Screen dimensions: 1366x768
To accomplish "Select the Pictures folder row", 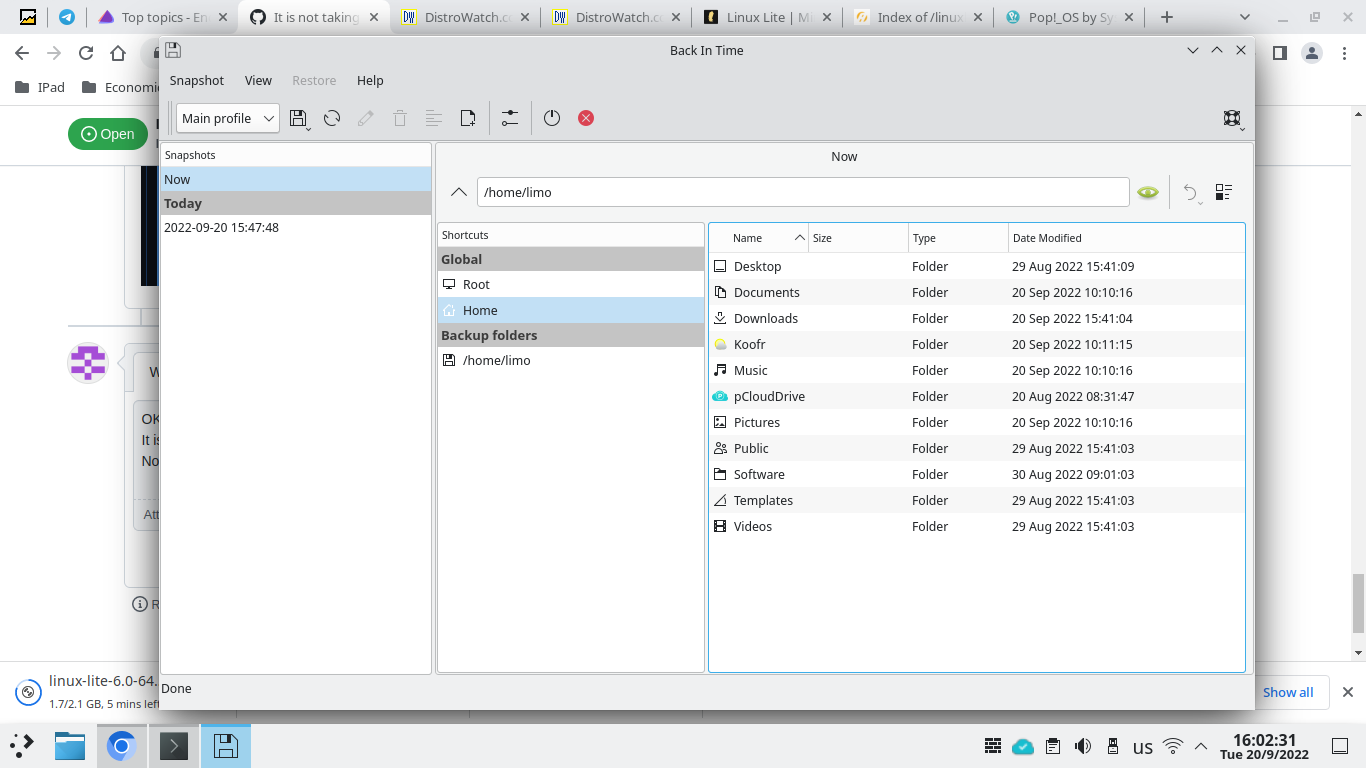I will 977,422.
